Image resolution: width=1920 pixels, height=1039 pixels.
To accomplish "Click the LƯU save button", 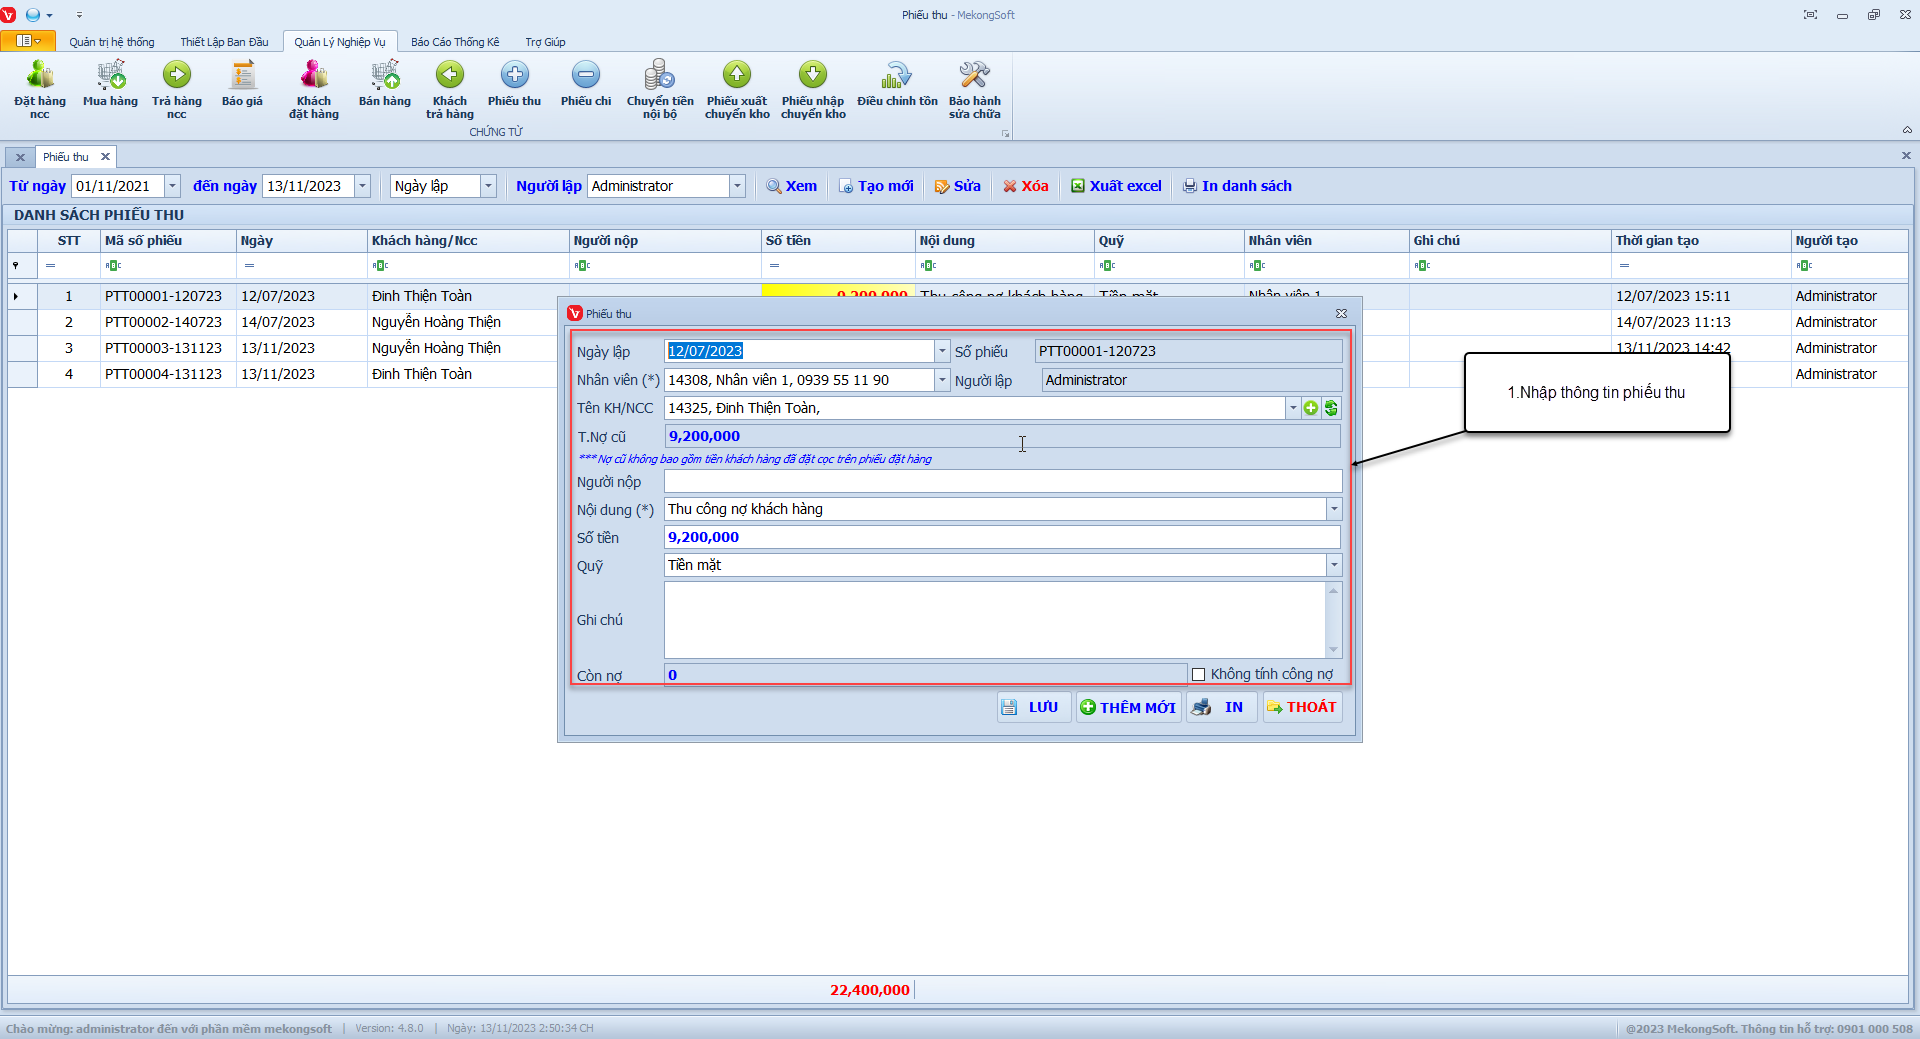I will 1034,707.
